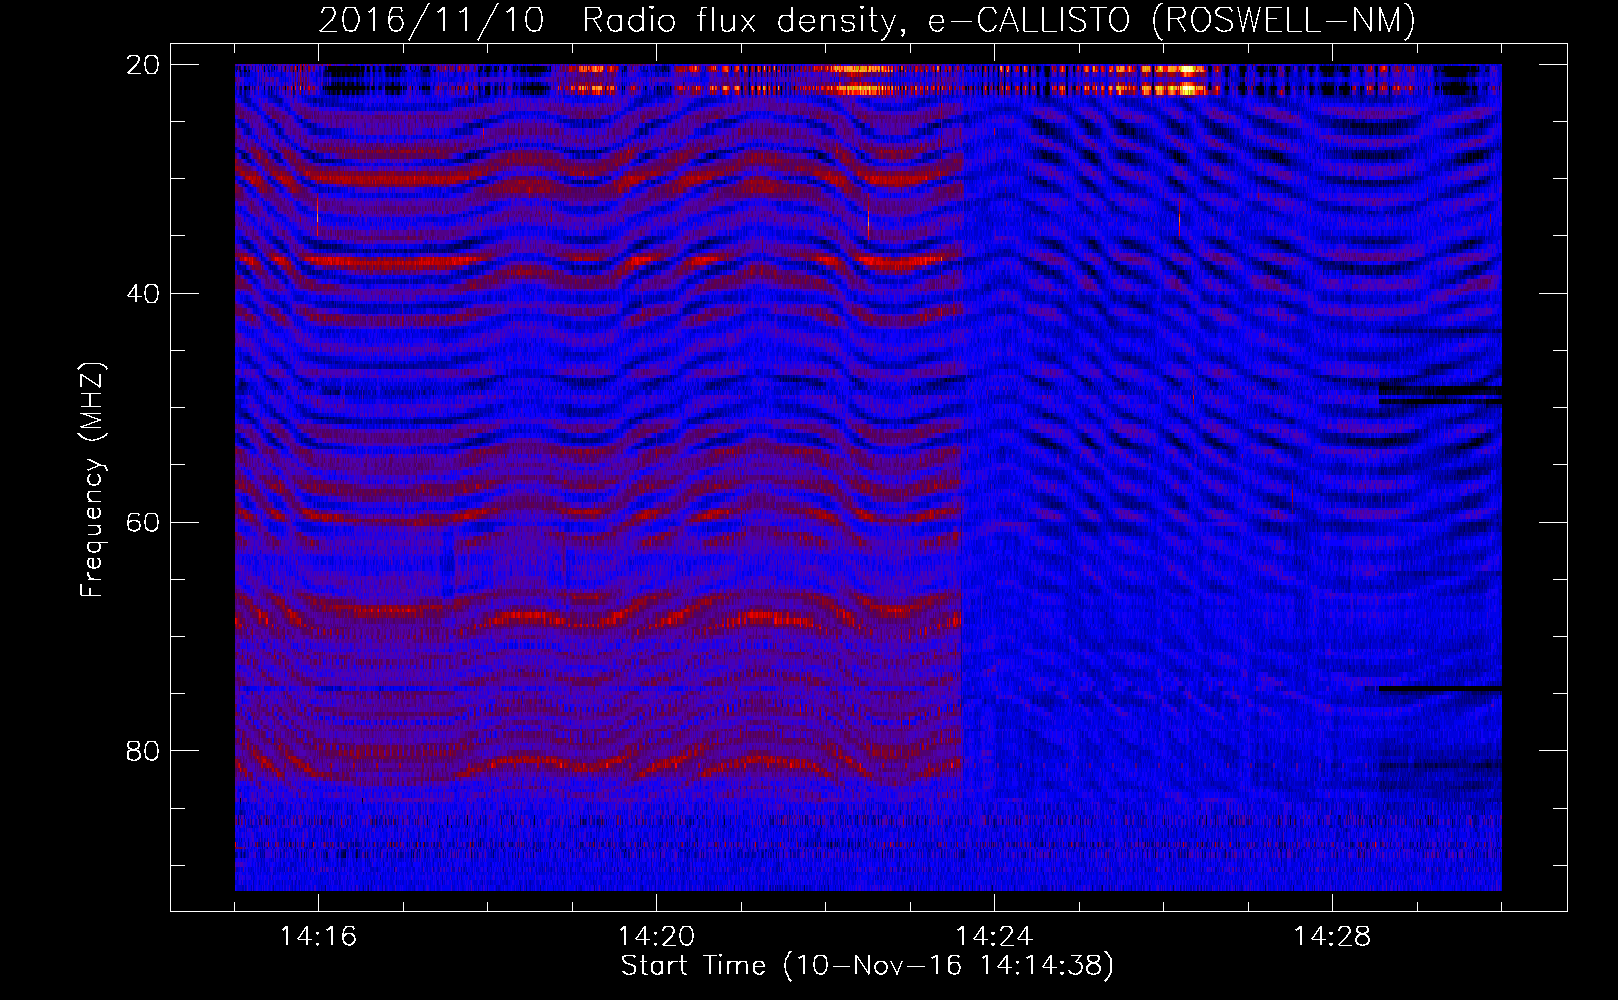The width and height of the screenshot is (1618, 1000).
Task: Click the 20 frequency tick label
Action: pyautogui.click(x=143, y=65)
